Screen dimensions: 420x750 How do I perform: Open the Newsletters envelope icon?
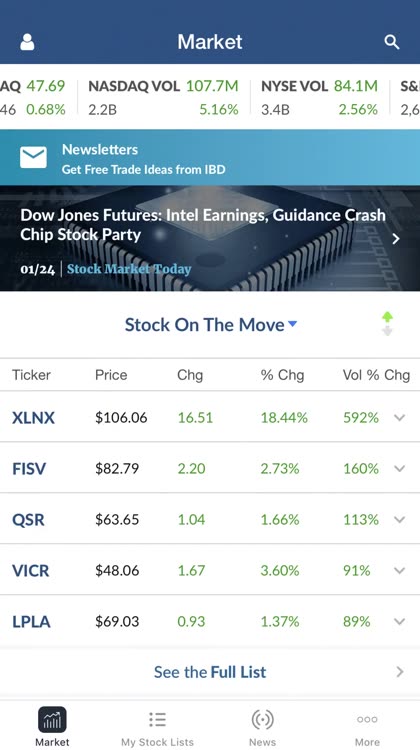(33, 157)
